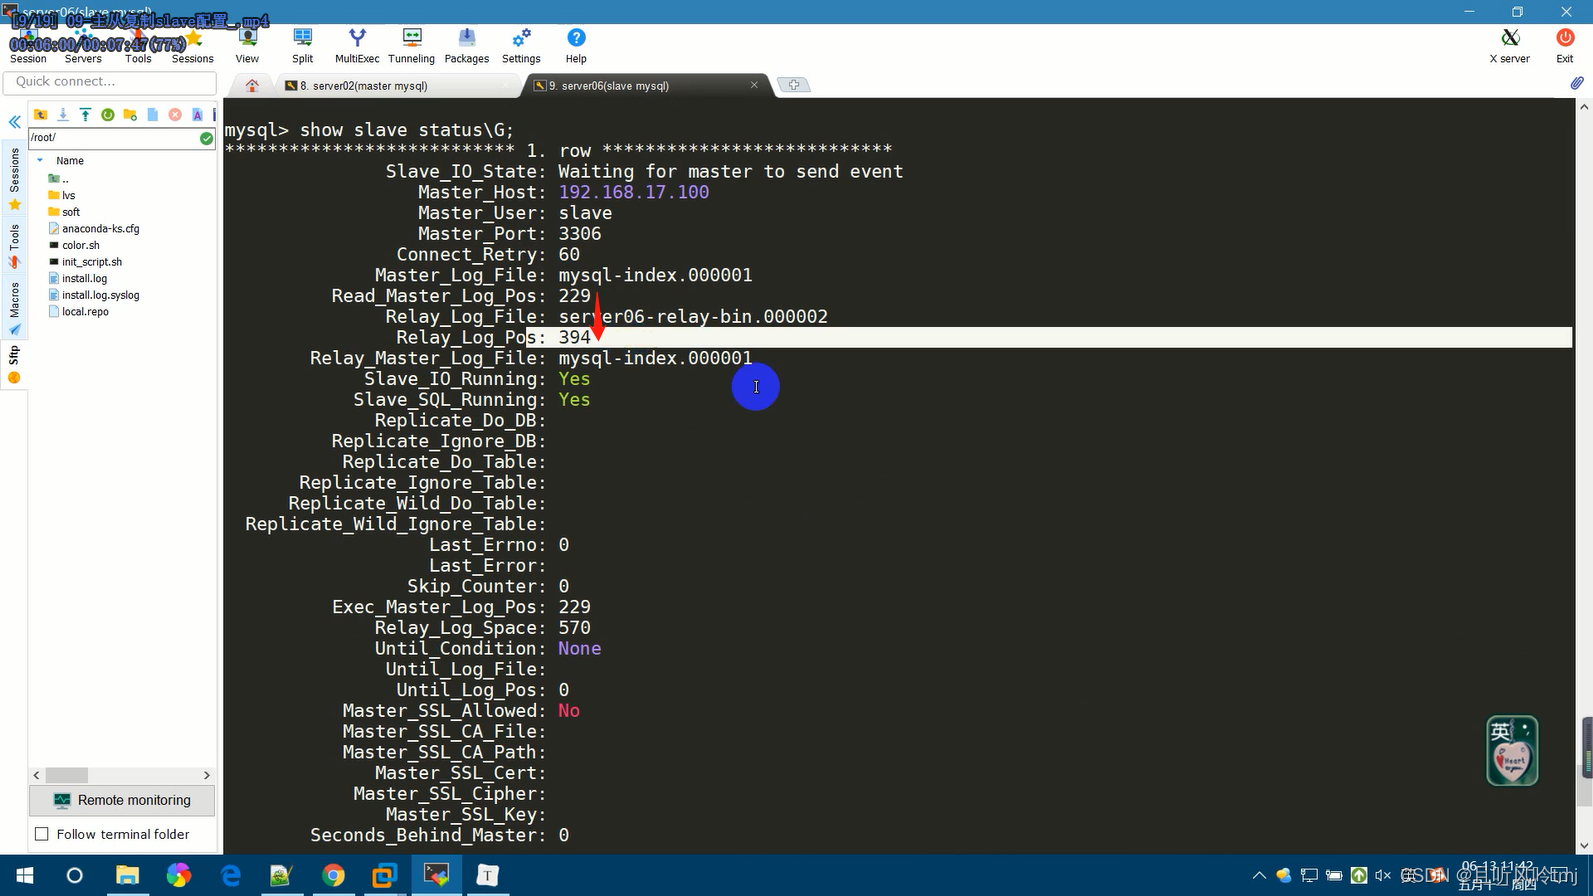1593x896 pixels.
Task: Click the file list scroll right arrow
Action: pos(207,775)
